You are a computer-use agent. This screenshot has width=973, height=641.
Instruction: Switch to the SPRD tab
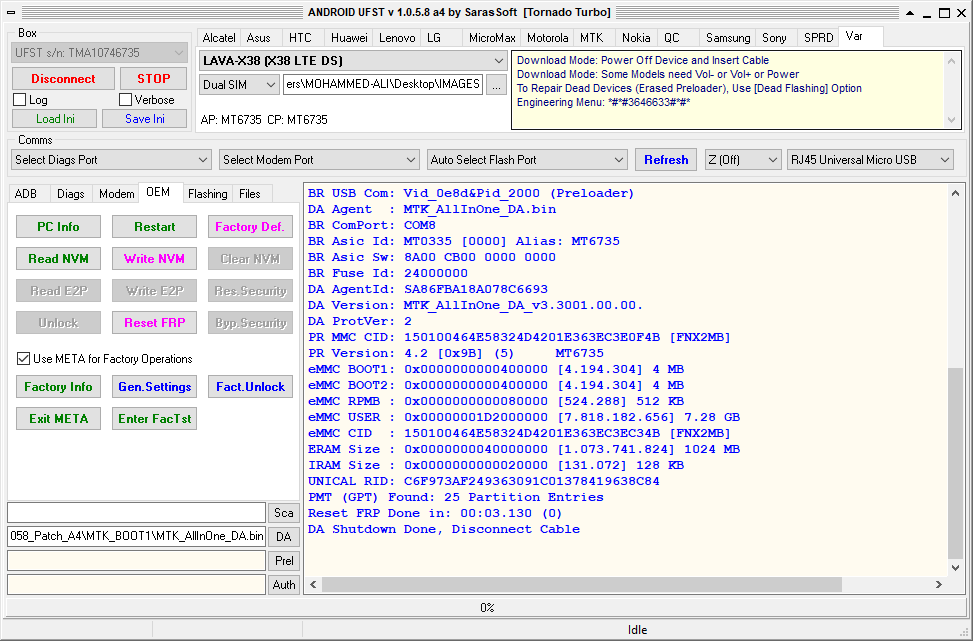coord(818,38)
